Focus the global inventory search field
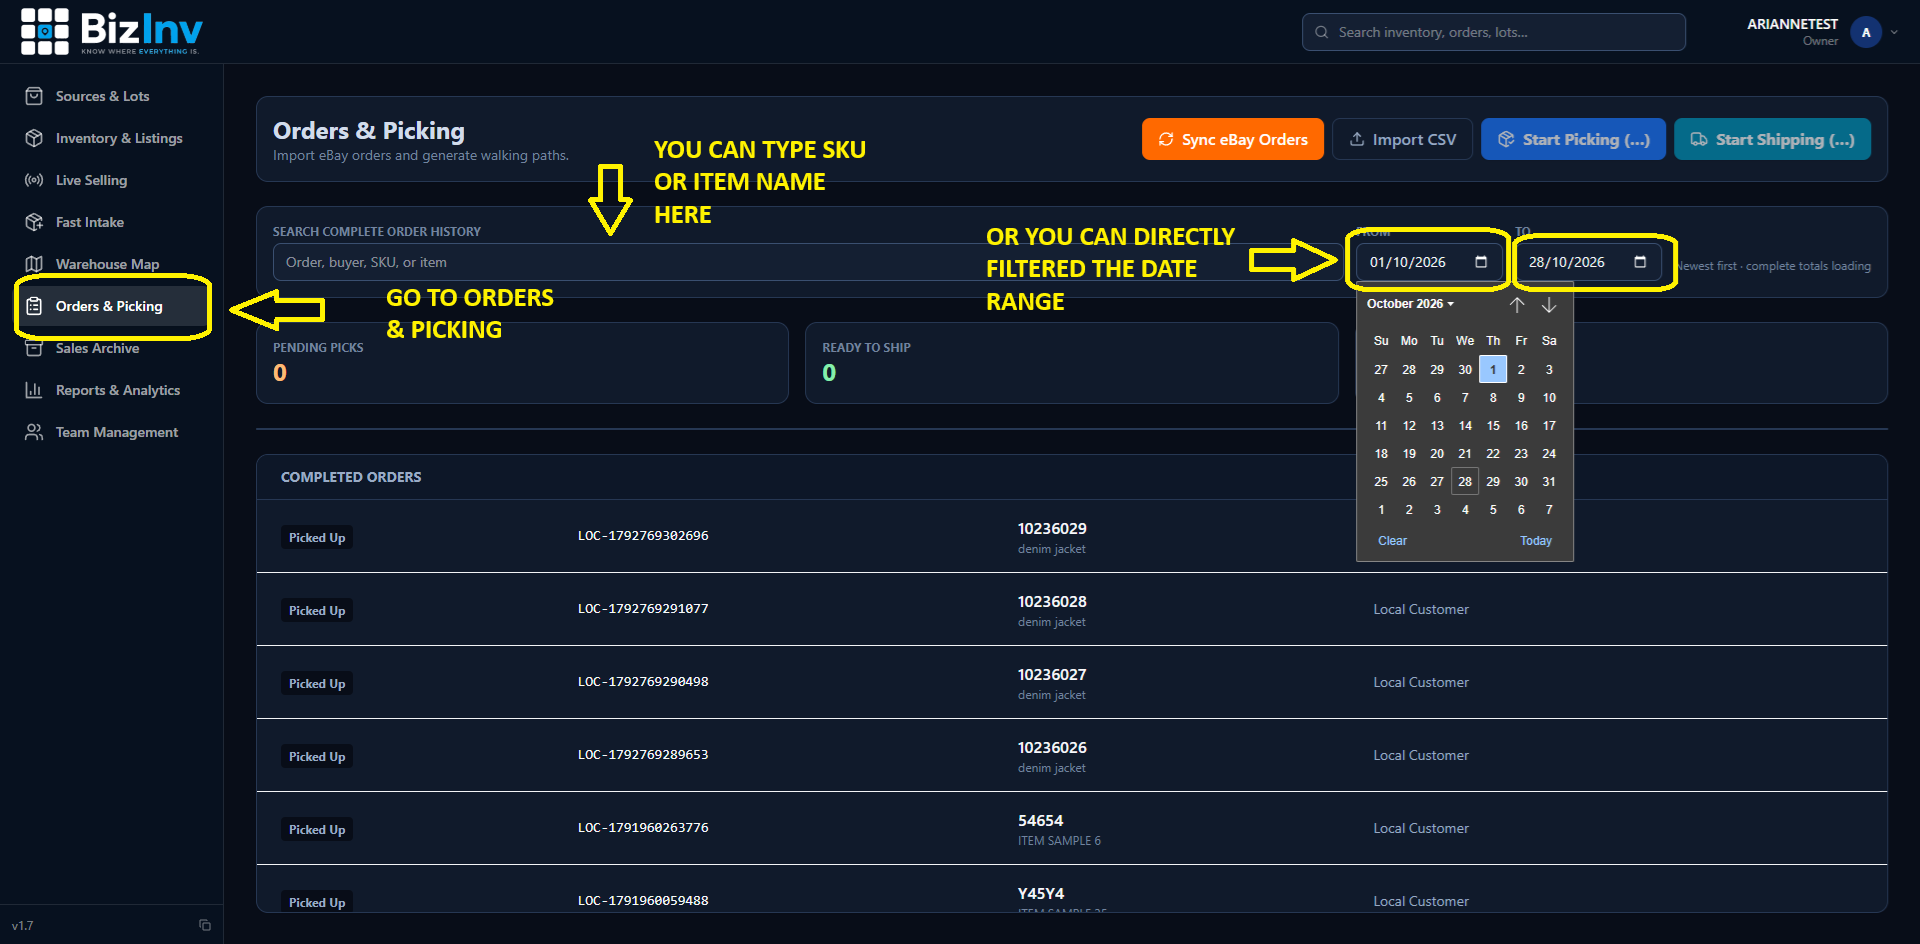Screen dimensions: 1920x944 1494,32
